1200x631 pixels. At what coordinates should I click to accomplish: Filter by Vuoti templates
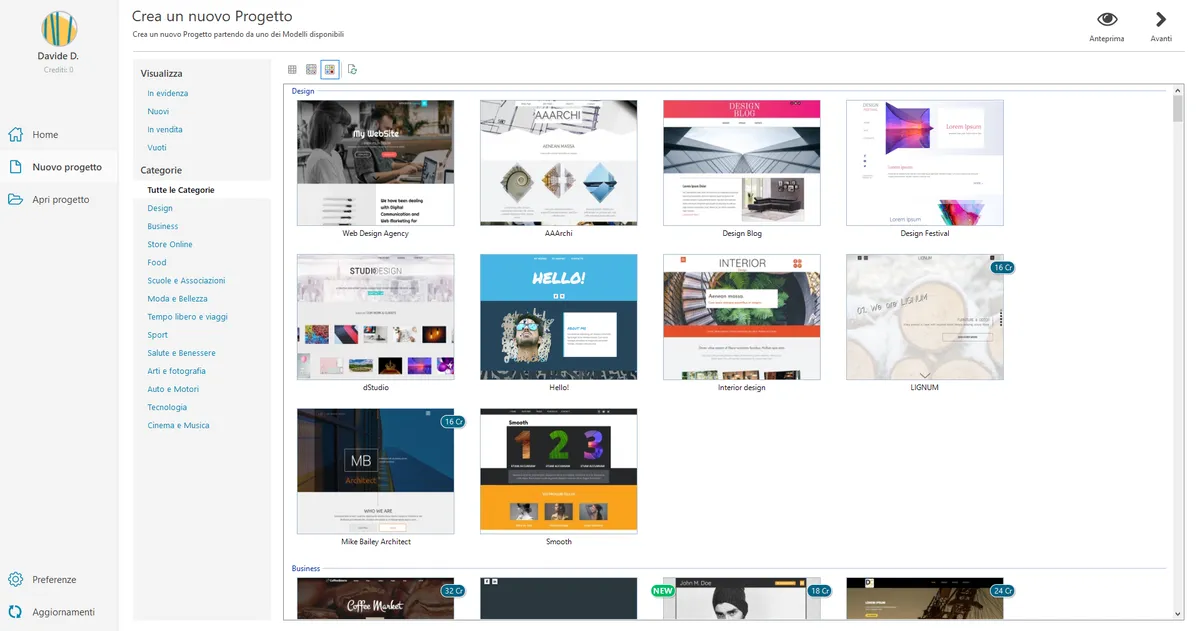click(x=157, y=147)
